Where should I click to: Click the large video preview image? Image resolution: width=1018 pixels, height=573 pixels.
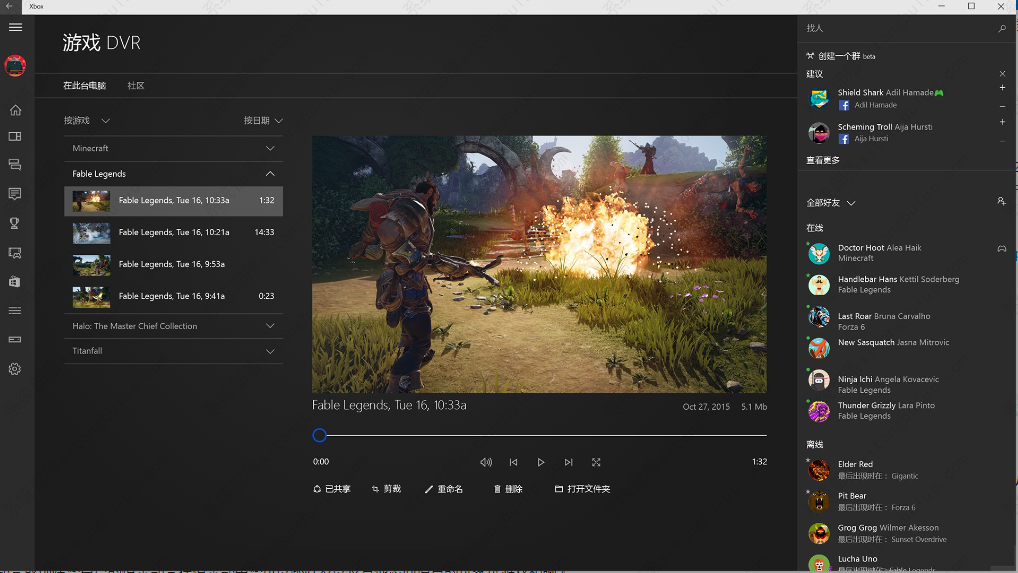pos(539,264)
